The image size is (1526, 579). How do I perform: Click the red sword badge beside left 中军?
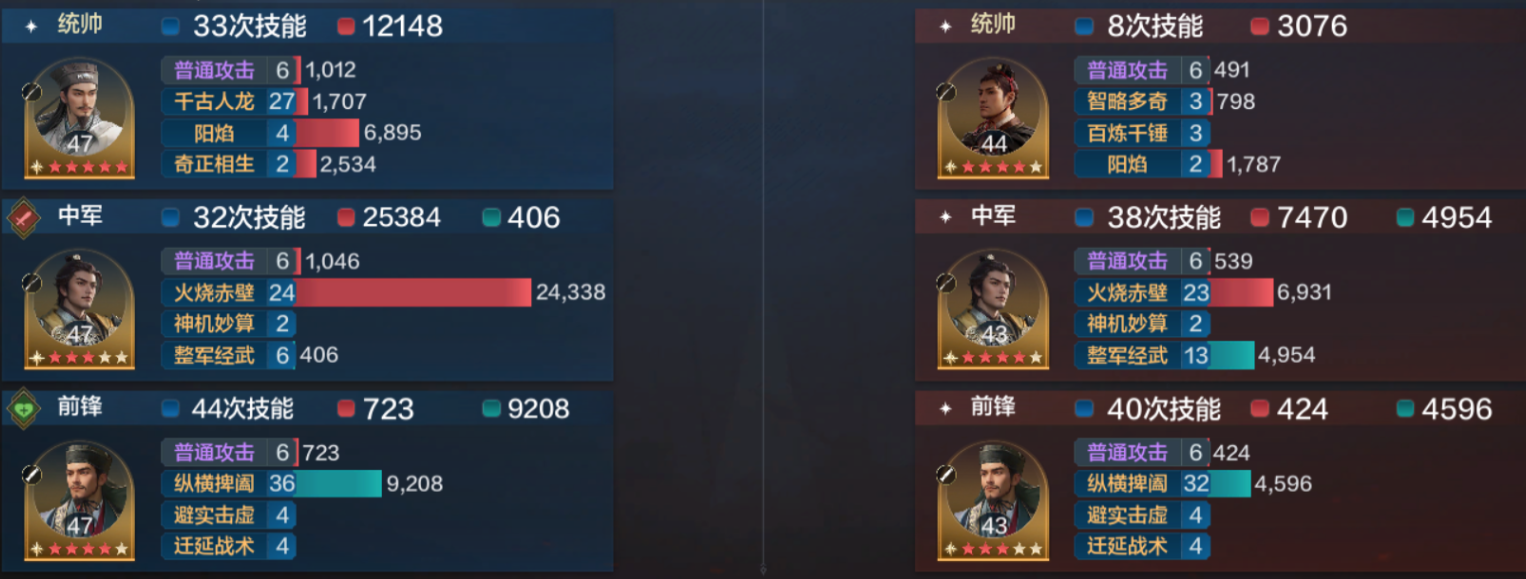point(24,217)
